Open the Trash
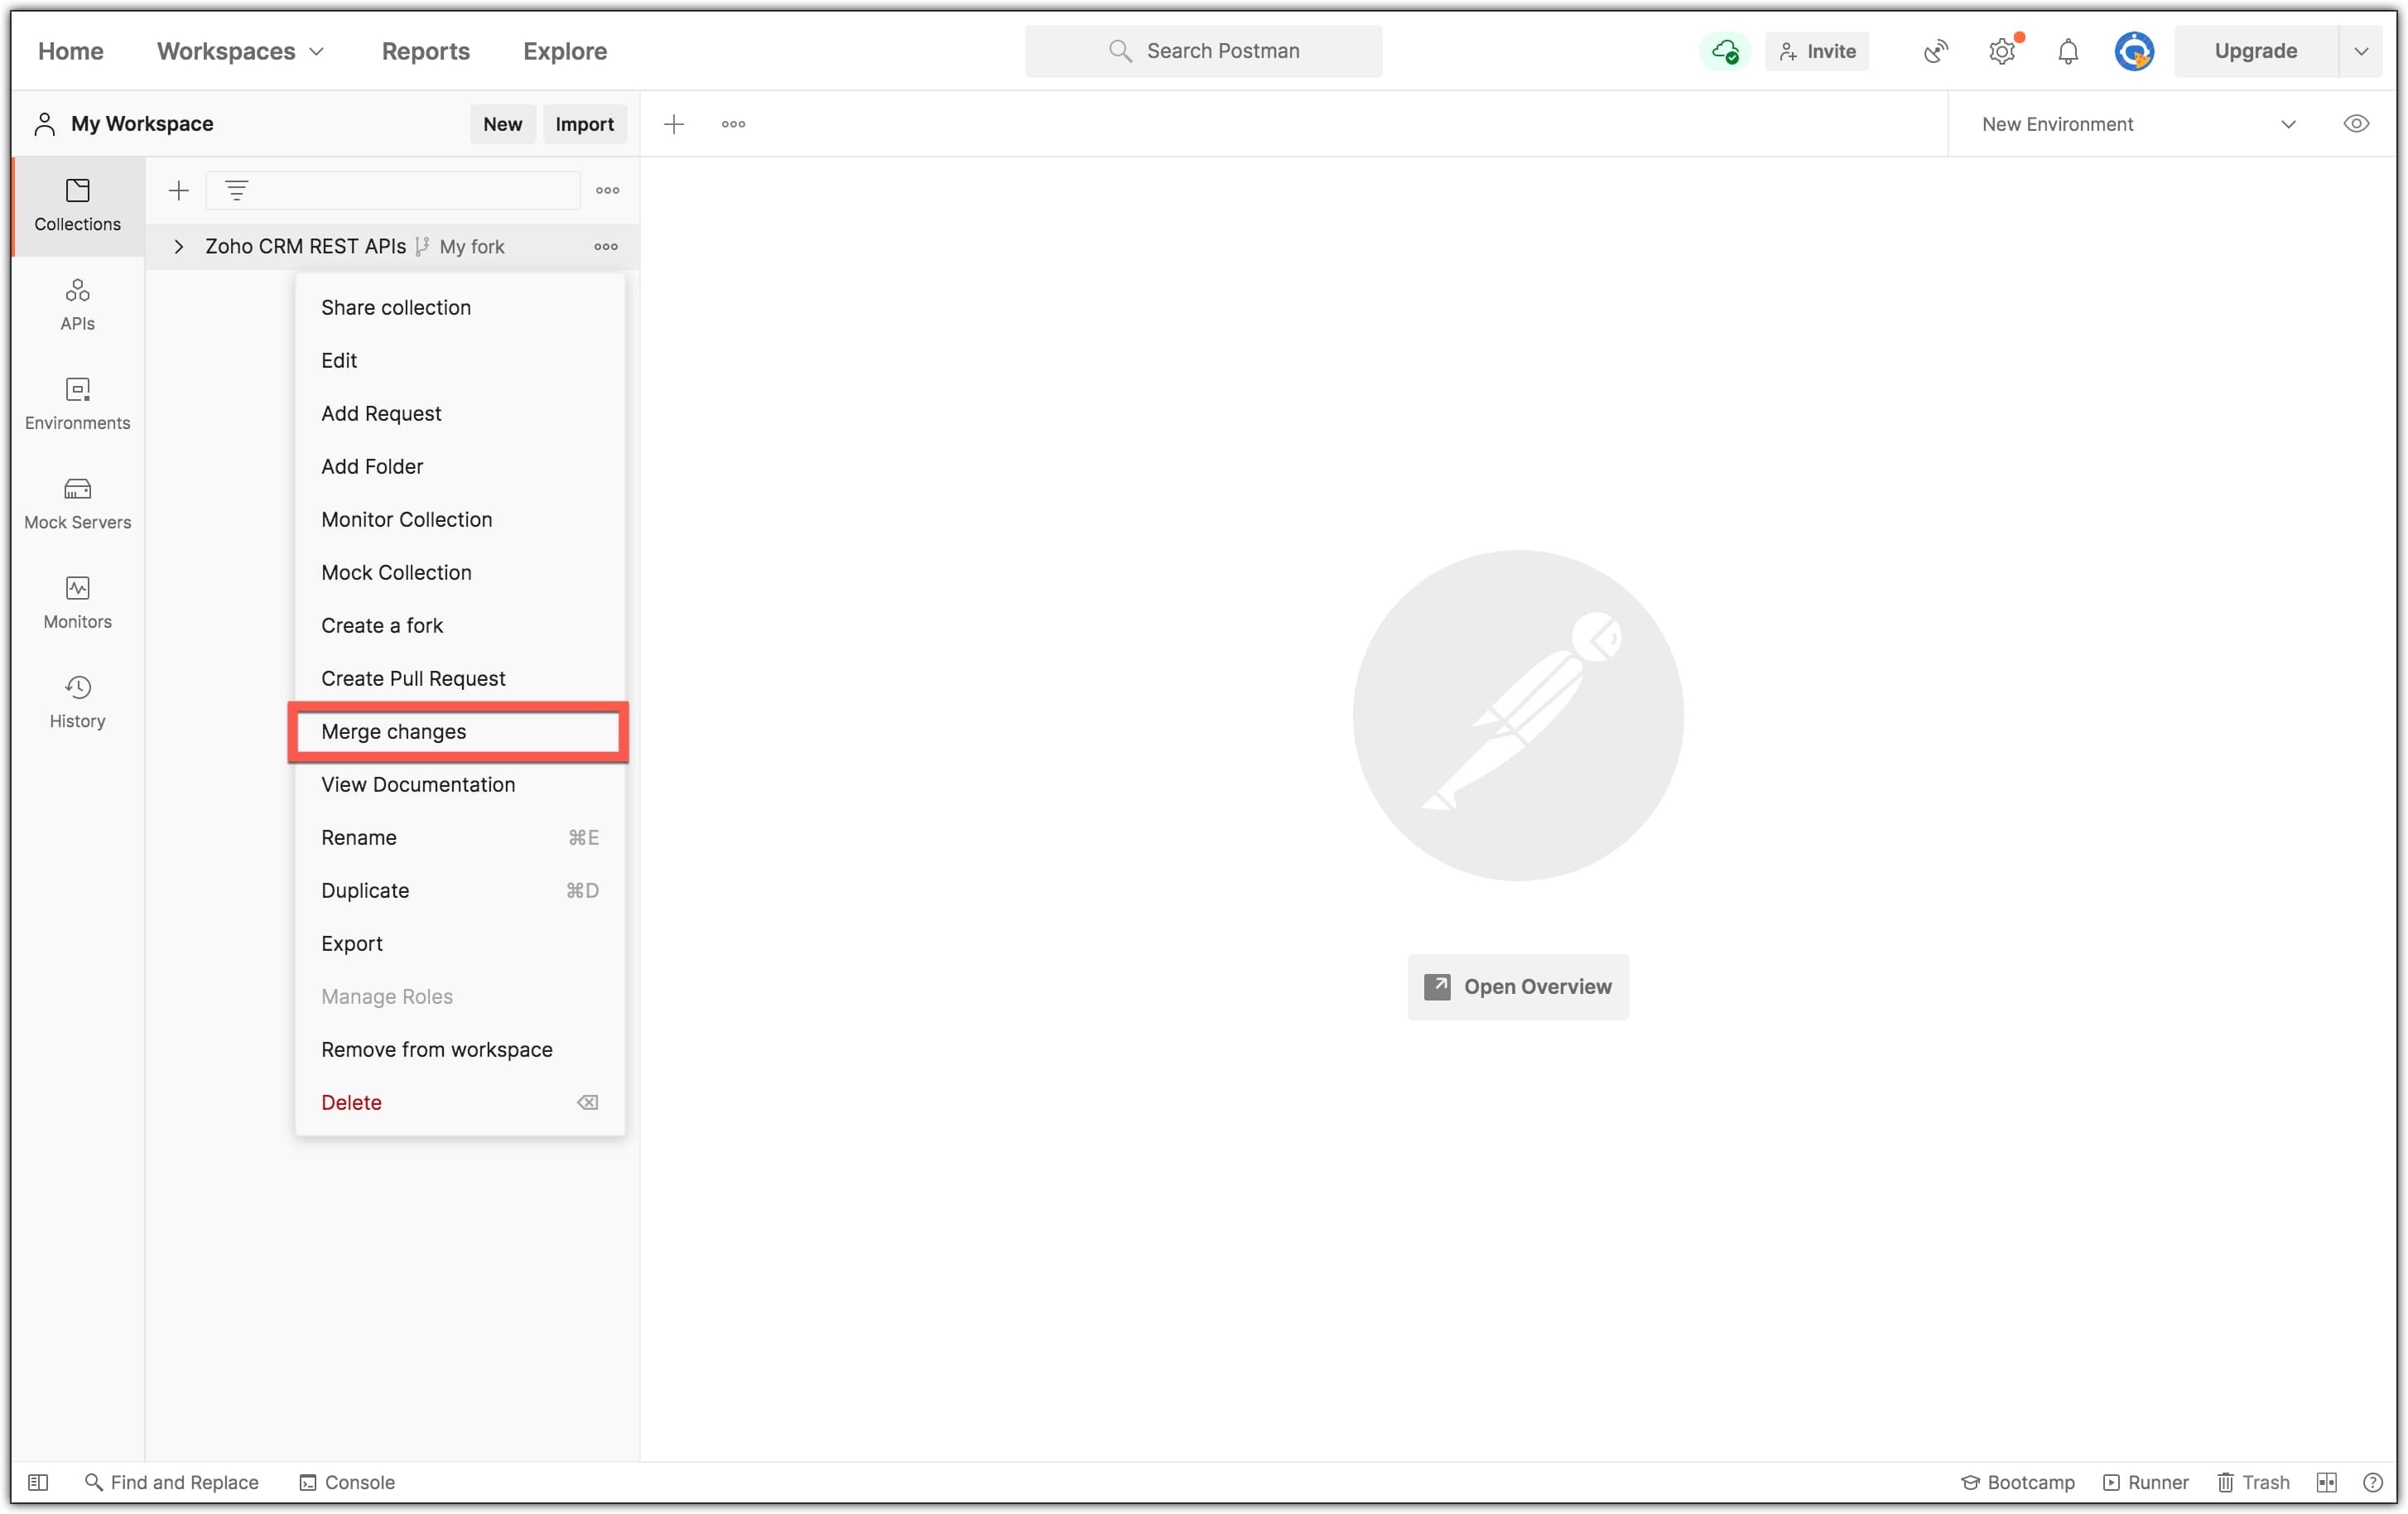This screenshot has height=1514, width=2408. coord(2252,1482)
